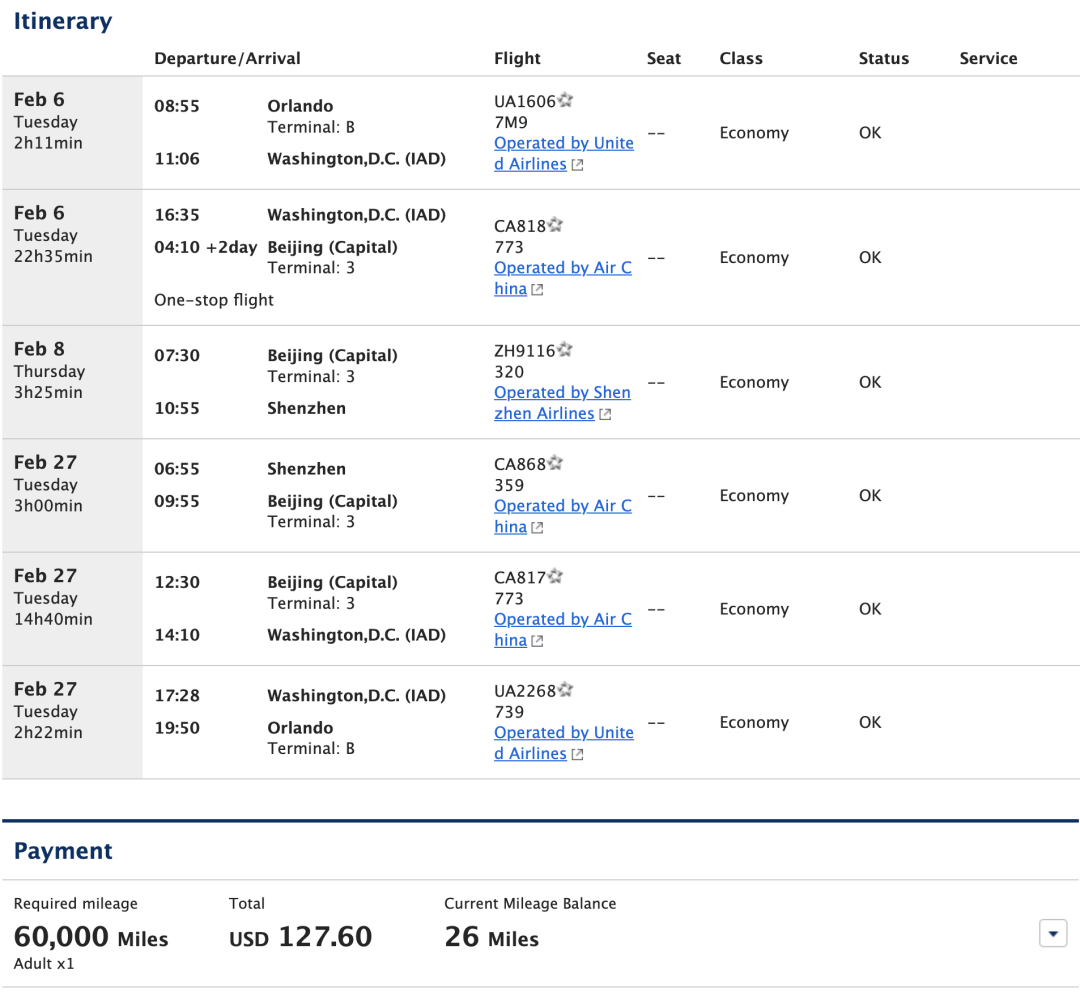Click the Star Alliance icon beside UA1606
1080x1000 pixels.
(565, 101)
